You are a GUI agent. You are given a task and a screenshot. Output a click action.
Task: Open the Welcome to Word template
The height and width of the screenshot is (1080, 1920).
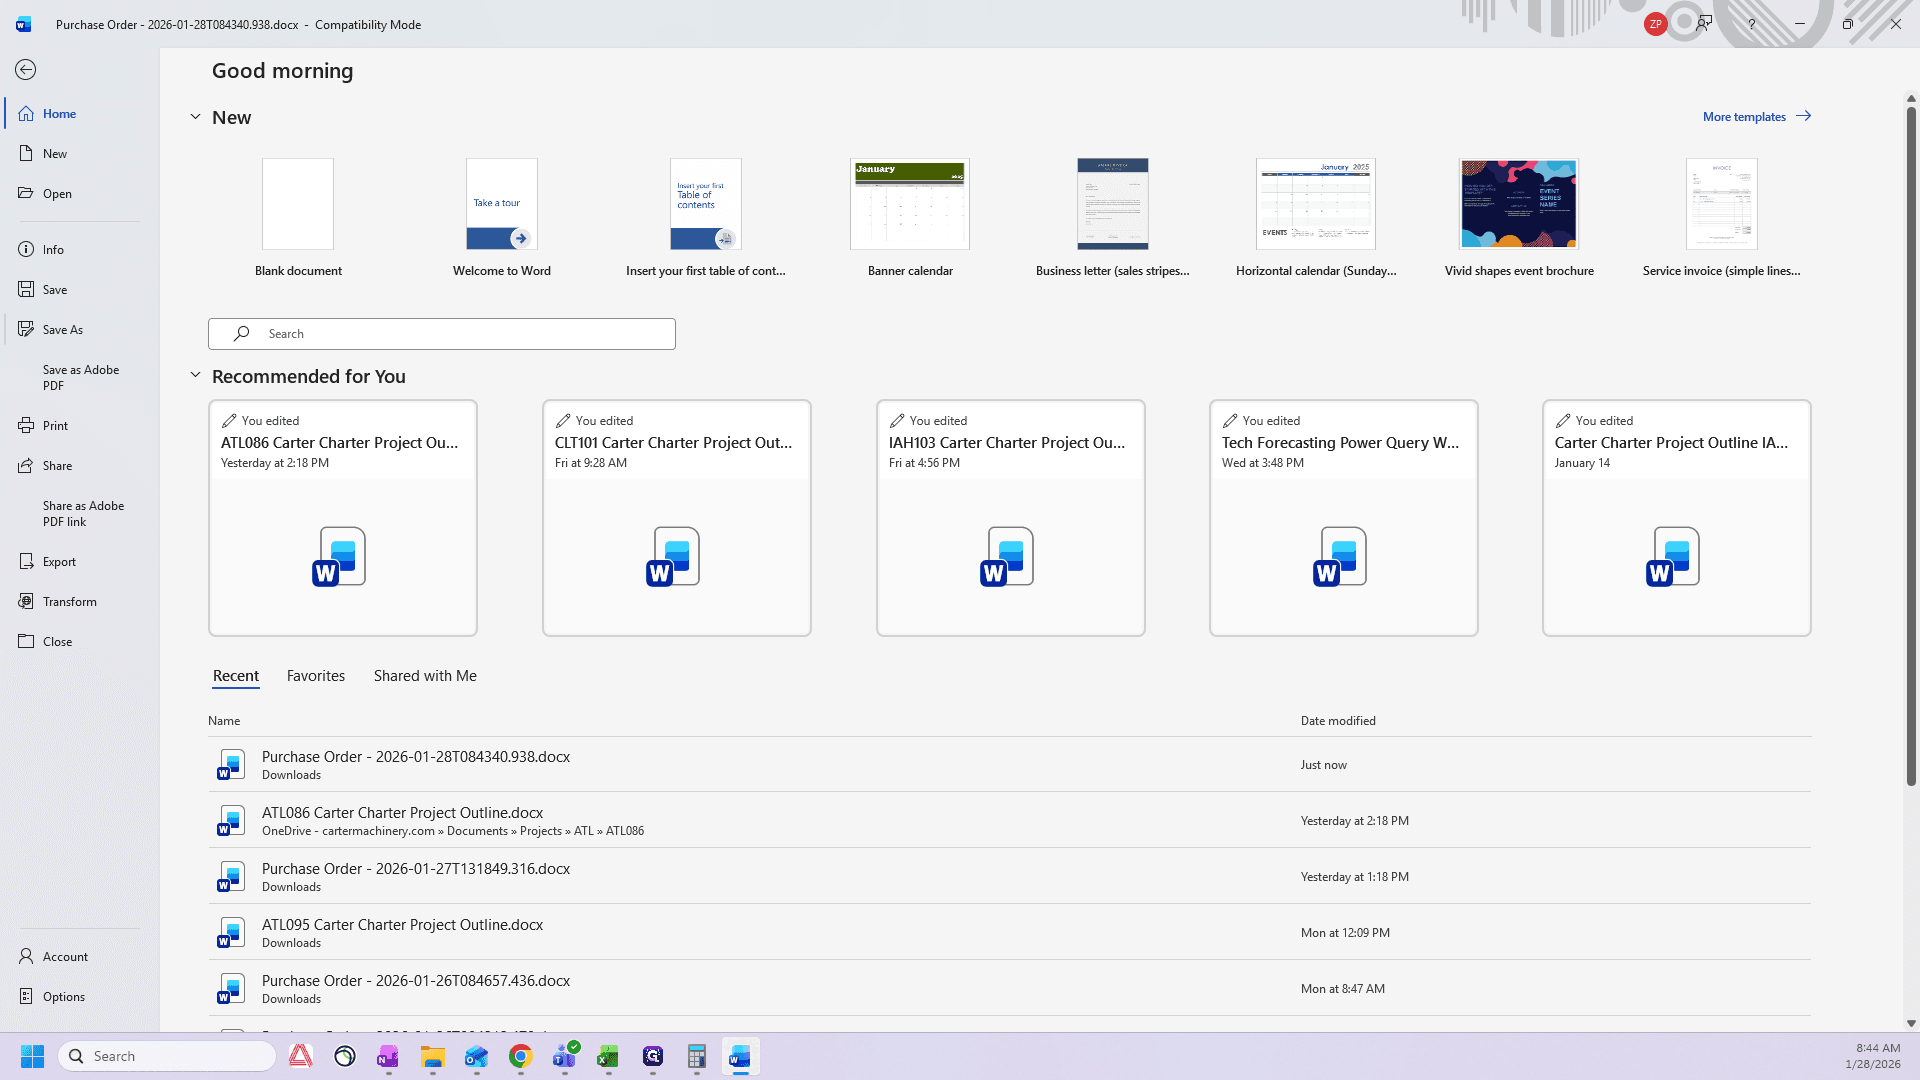(502, 218)
